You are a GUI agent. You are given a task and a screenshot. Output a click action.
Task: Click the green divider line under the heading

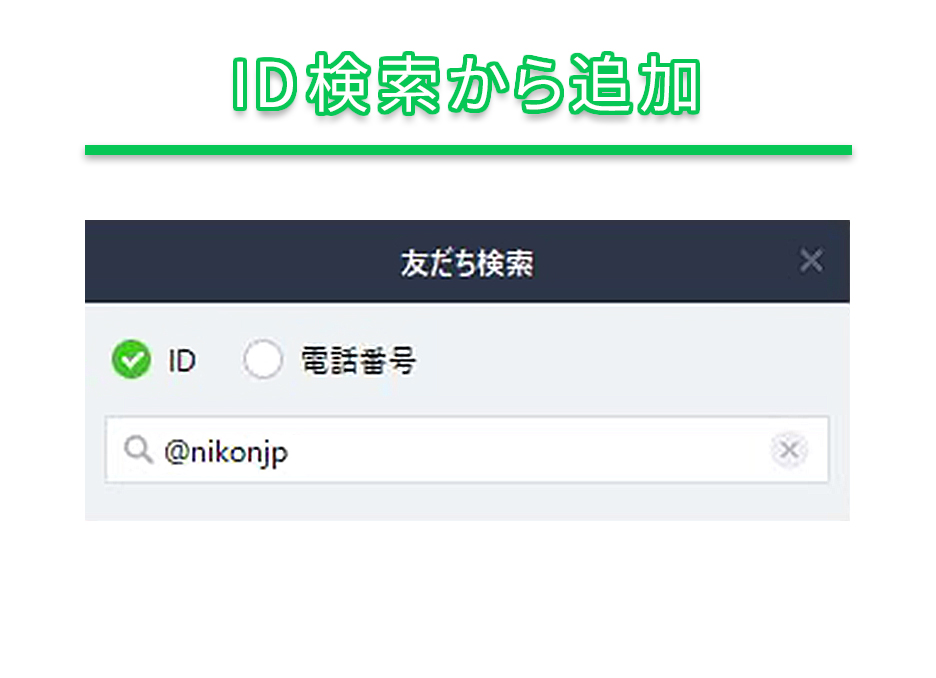[x=468, y=150]
